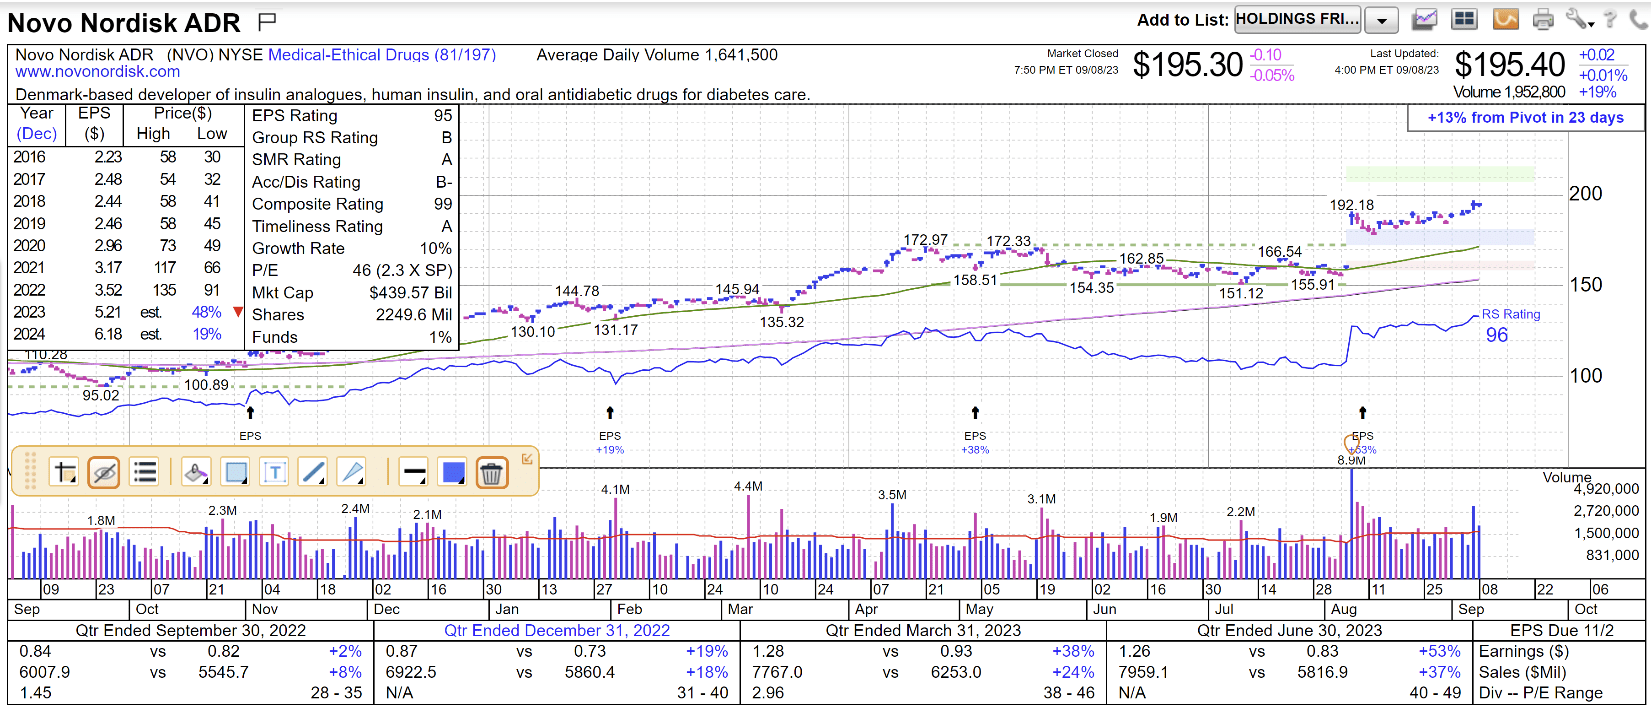Select the paint bucket fill tool
The image size is (1651, 708).
coord(197,472)
